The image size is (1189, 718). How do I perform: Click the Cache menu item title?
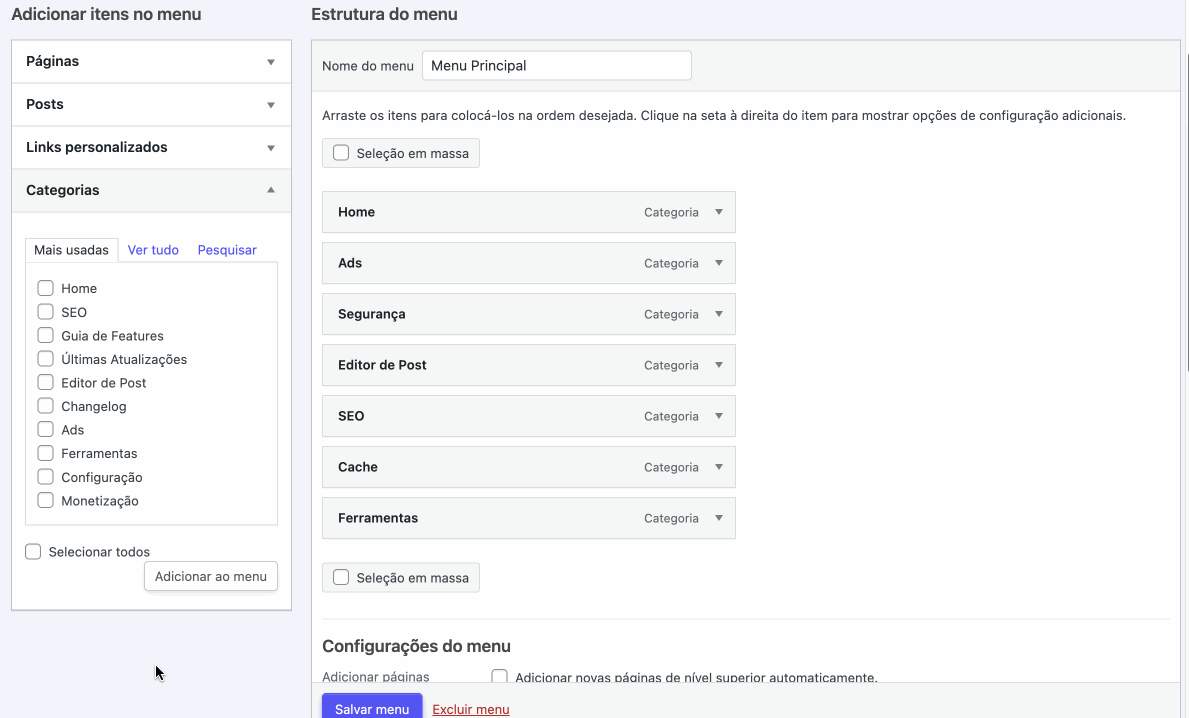(358, 467)
